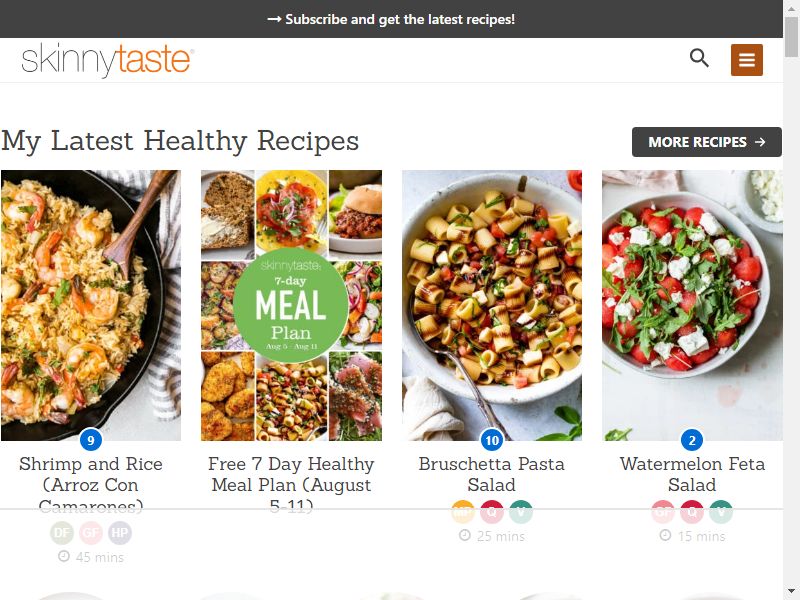This screenshot has height=600, width=800.
Task: Open Free 7 Day Healthy Meal Plan link
Action: tap(291, 485)
